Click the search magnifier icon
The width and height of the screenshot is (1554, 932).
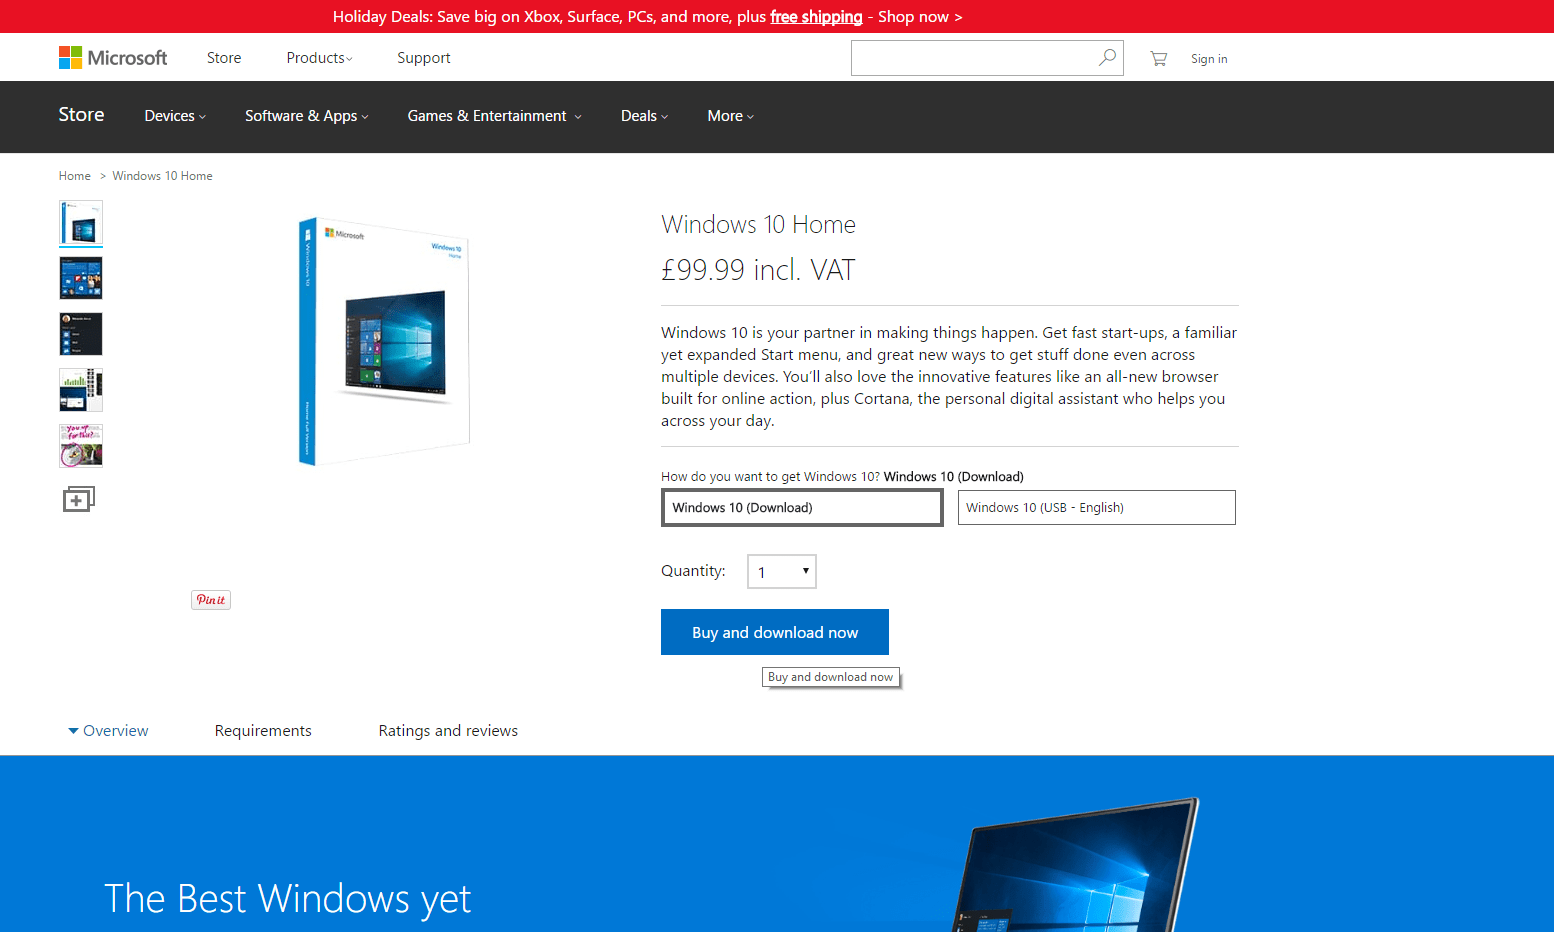(1107, 58)
